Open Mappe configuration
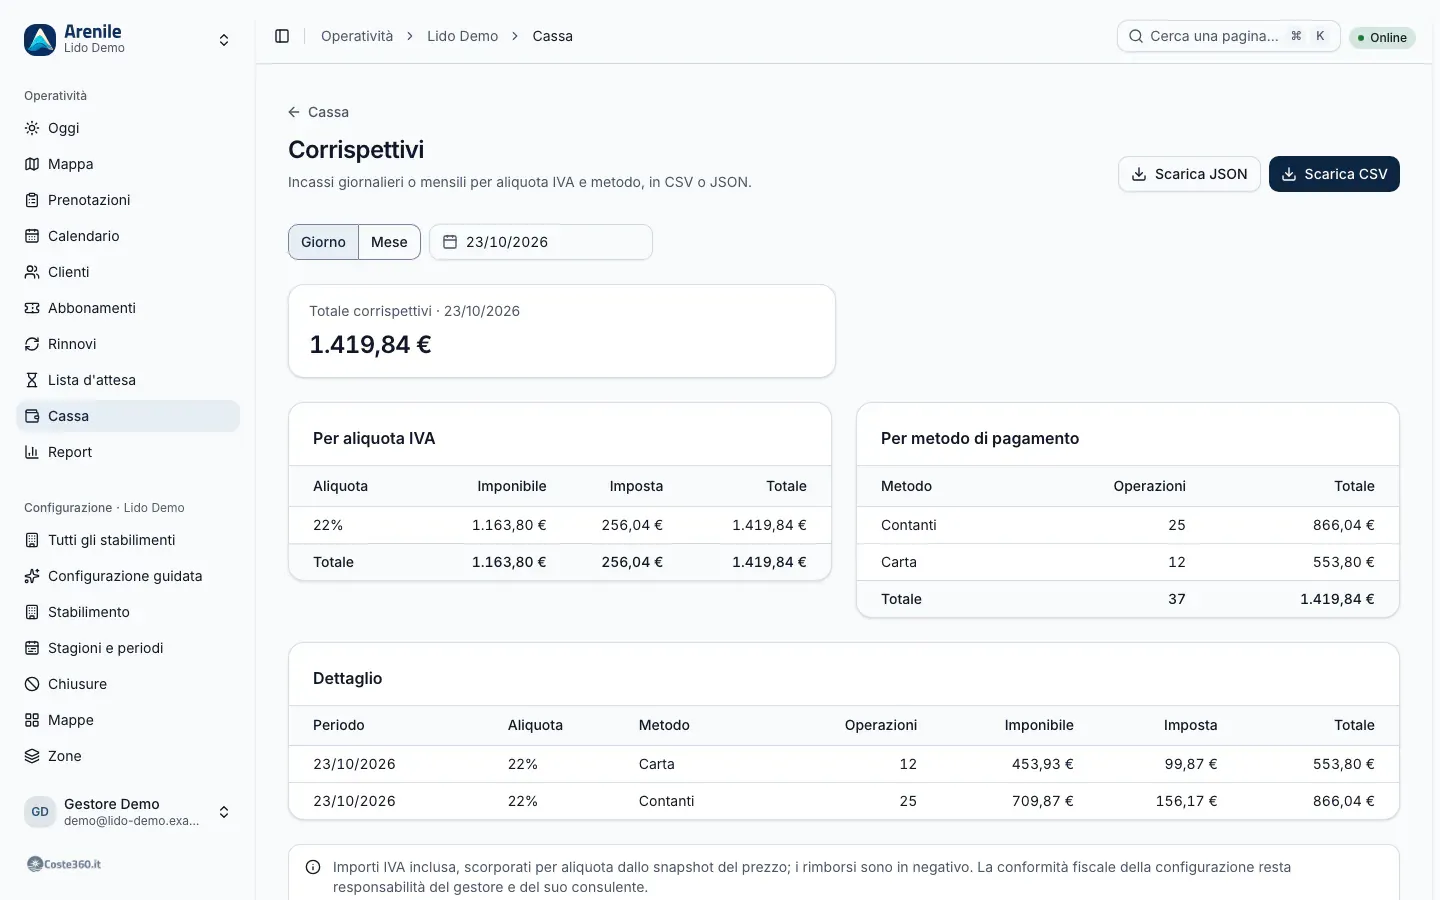 (128, 720)
